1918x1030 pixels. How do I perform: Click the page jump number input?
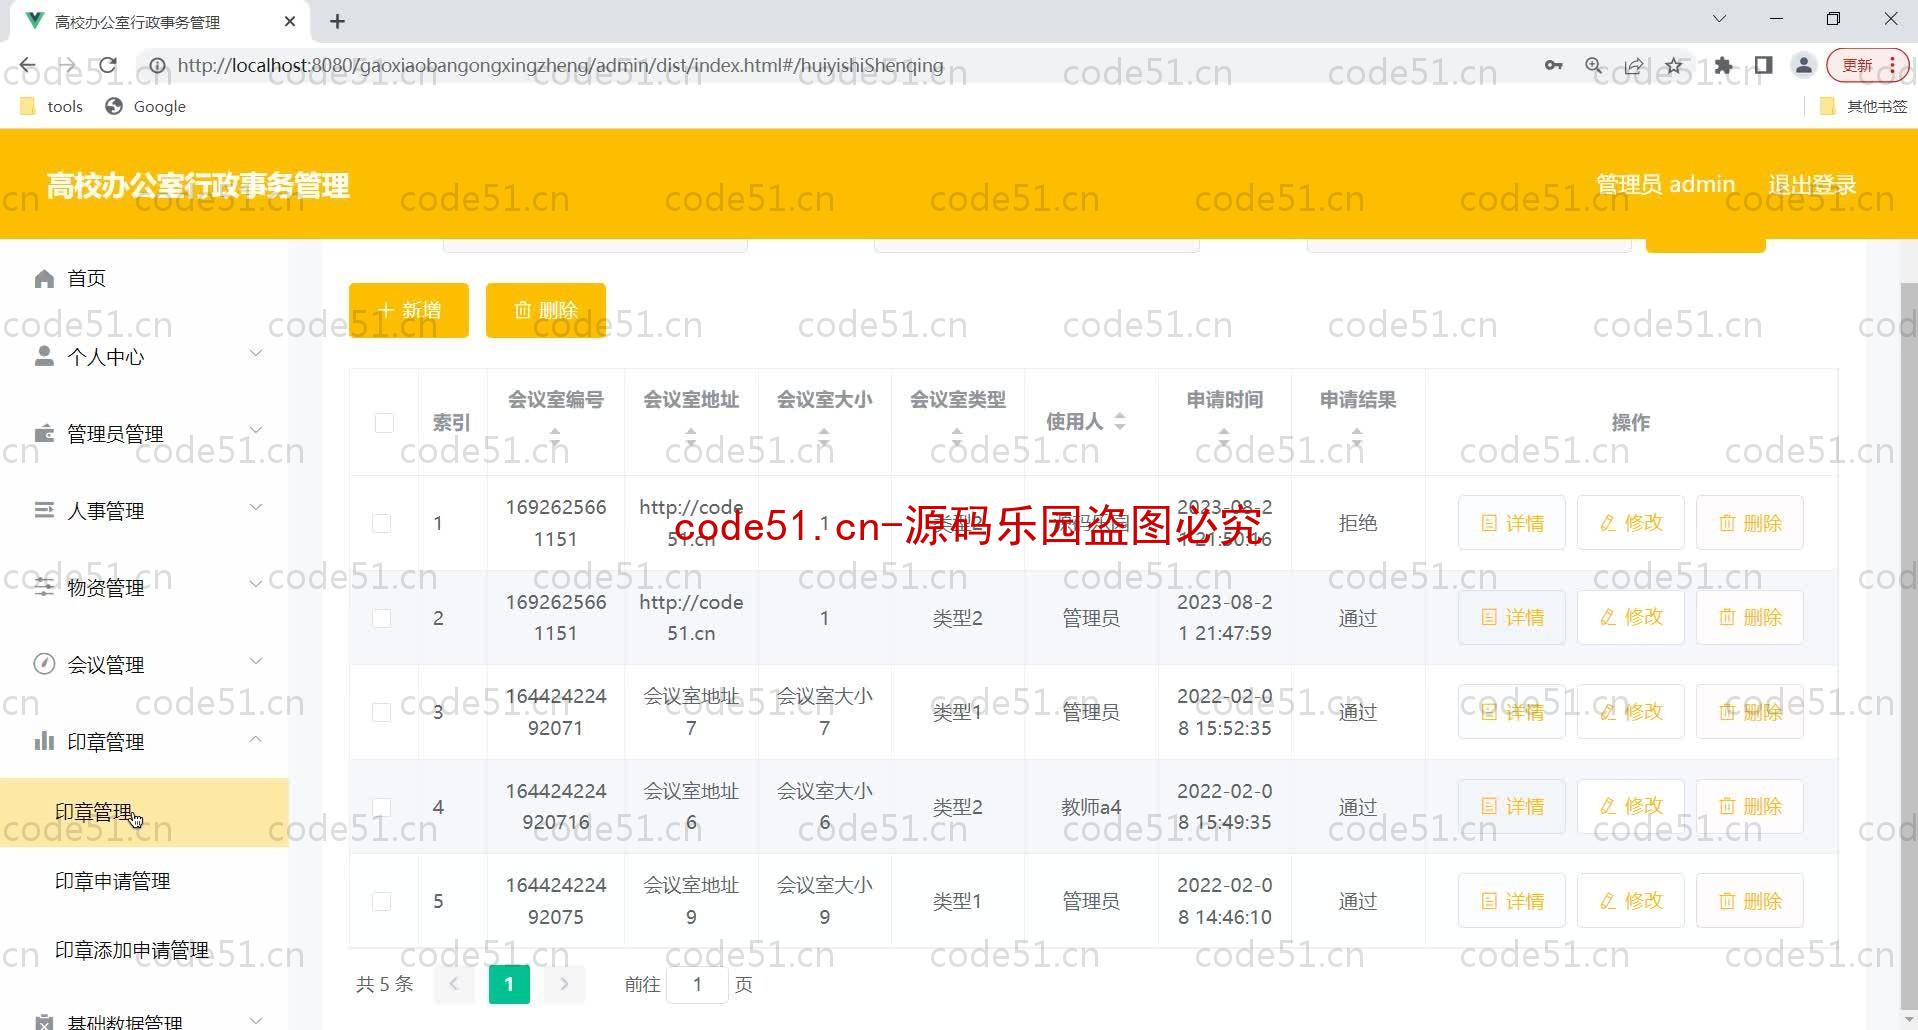[x=697, y=985]
